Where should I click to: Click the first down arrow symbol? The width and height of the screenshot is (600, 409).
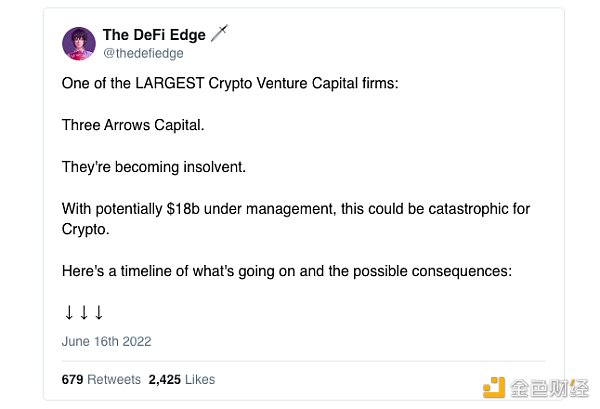coord(69,313)
